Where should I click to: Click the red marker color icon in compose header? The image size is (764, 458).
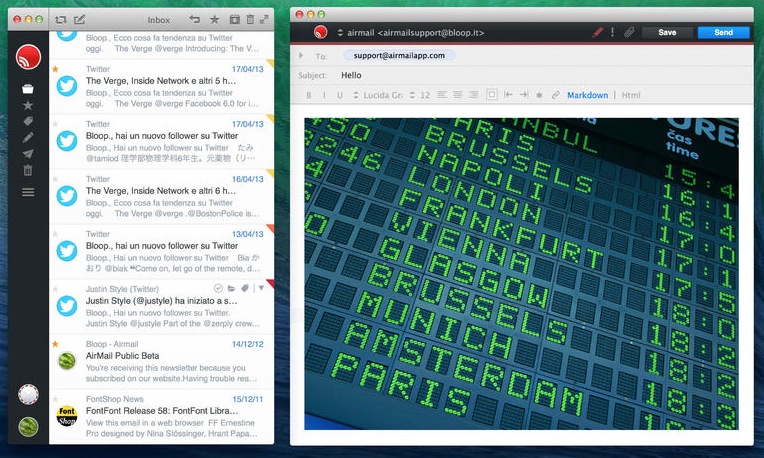[x=597, y=32]
